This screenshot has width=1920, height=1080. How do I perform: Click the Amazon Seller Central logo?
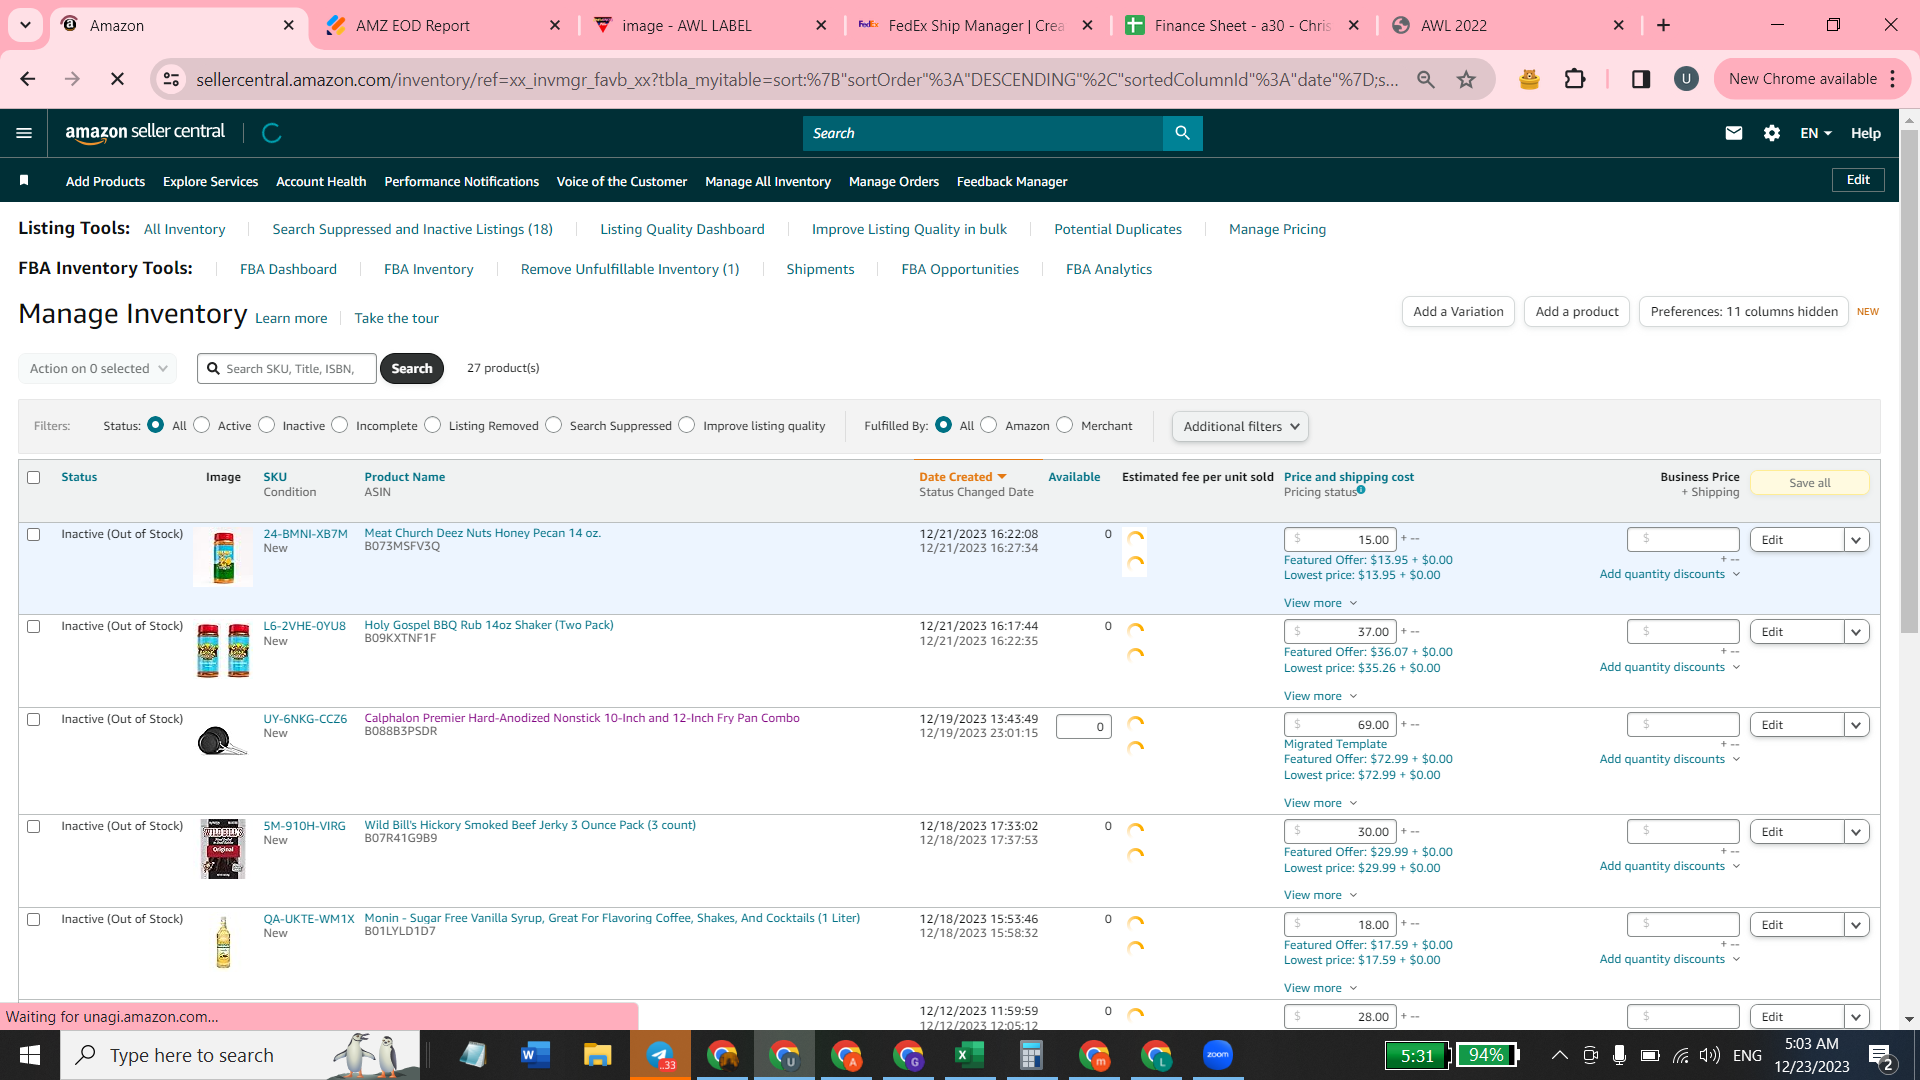pos(145,133)
